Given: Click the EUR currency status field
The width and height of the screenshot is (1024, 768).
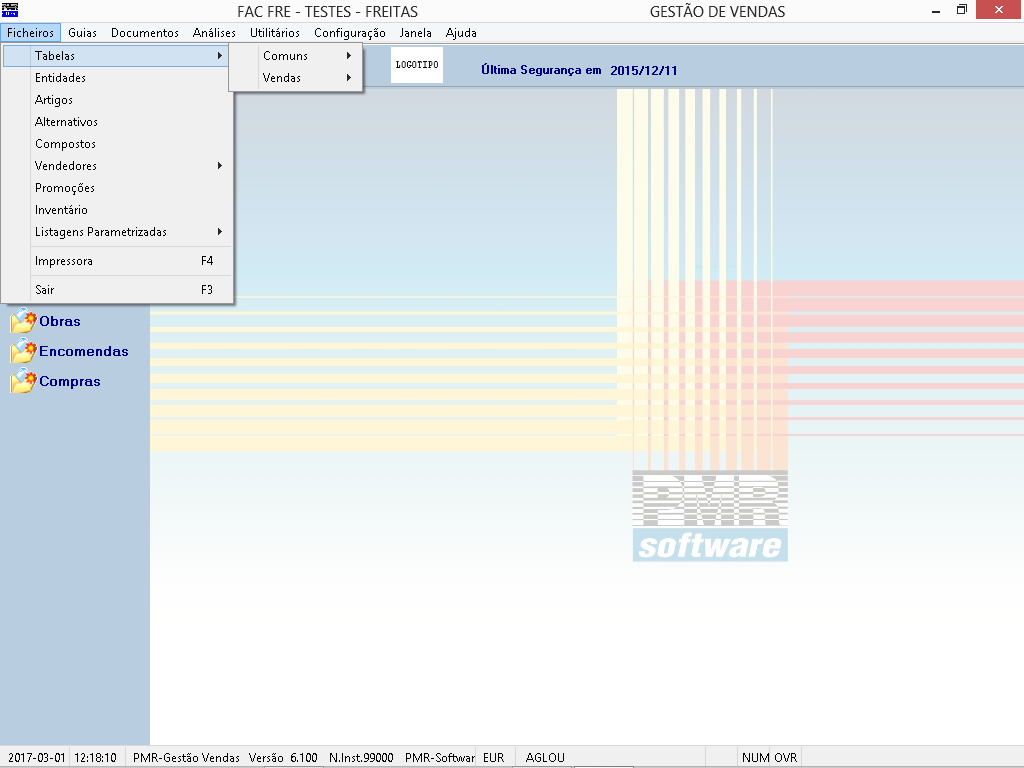Looking at the screenshot, I should click(494, 758).
